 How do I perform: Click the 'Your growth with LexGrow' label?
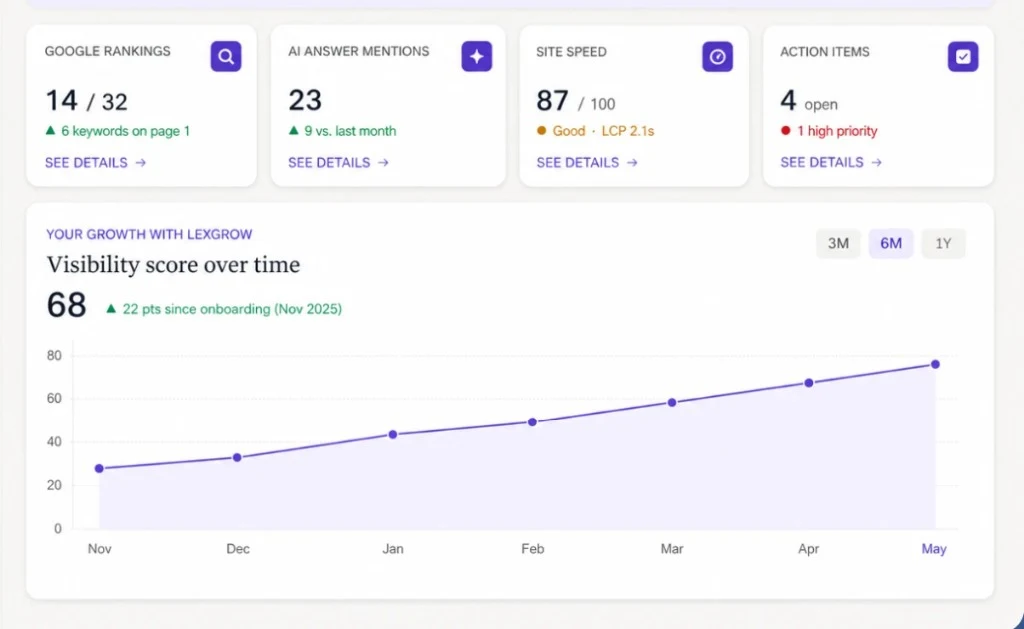pos(149,234)
